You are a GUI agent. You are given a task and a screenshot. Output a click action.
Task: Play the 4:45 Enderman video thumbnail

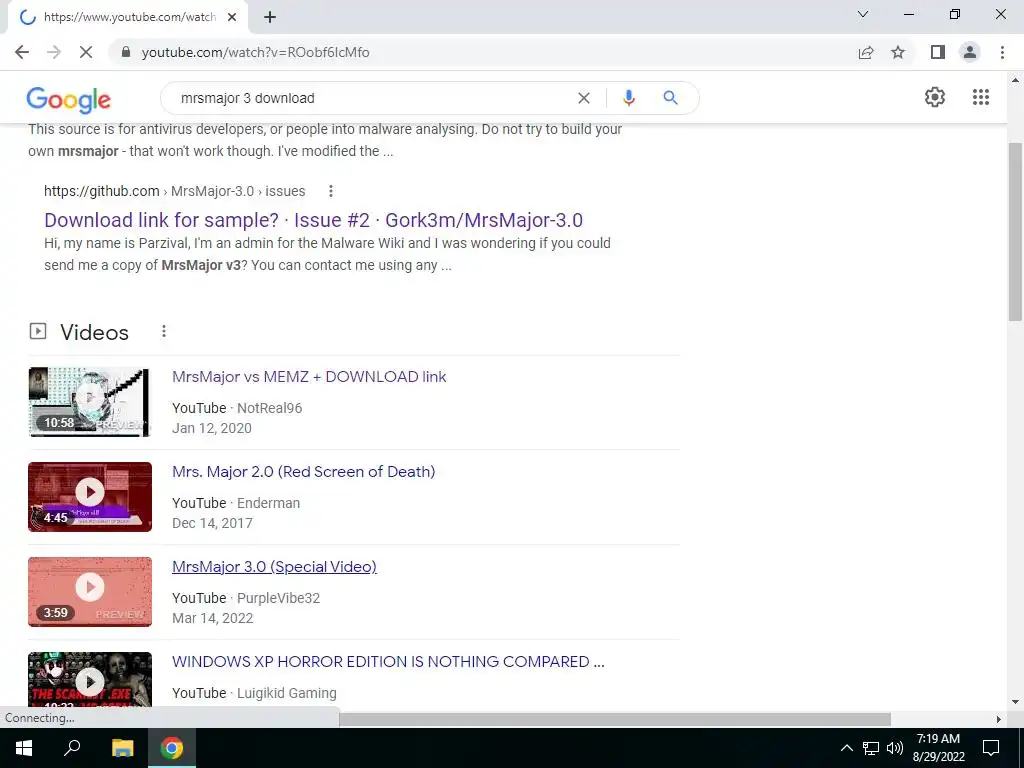pos(90,497)
